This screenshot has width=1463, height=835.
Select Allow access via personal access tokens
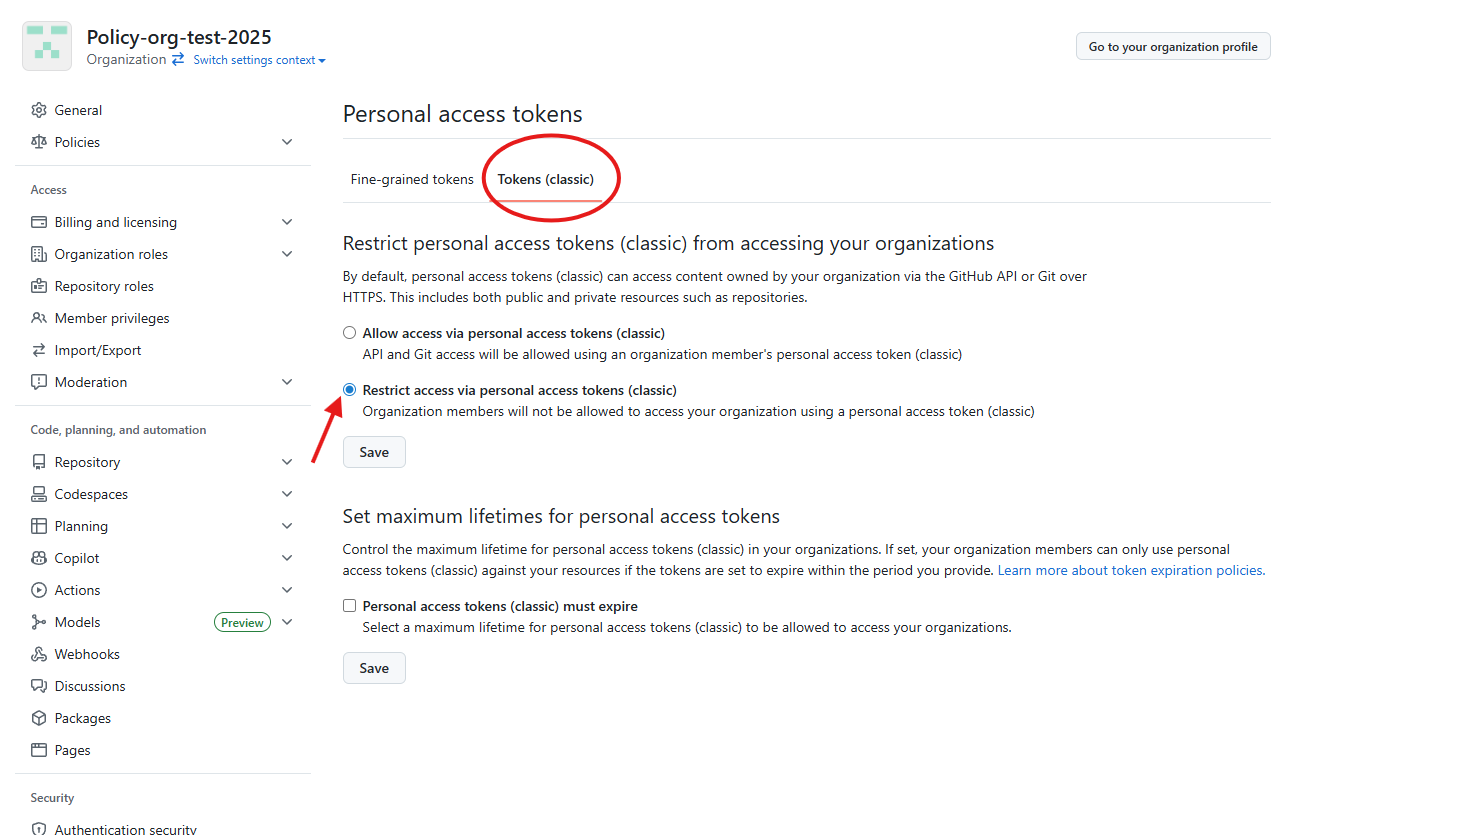point(350,333)
